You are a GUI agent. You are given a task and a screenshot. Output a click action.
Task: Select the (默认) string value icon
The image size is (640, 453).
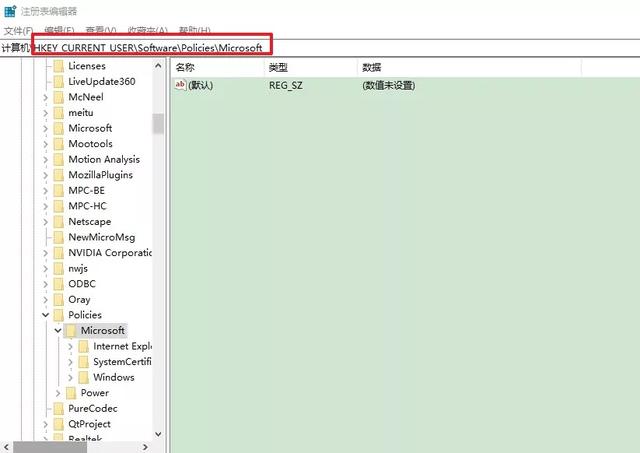180,84
